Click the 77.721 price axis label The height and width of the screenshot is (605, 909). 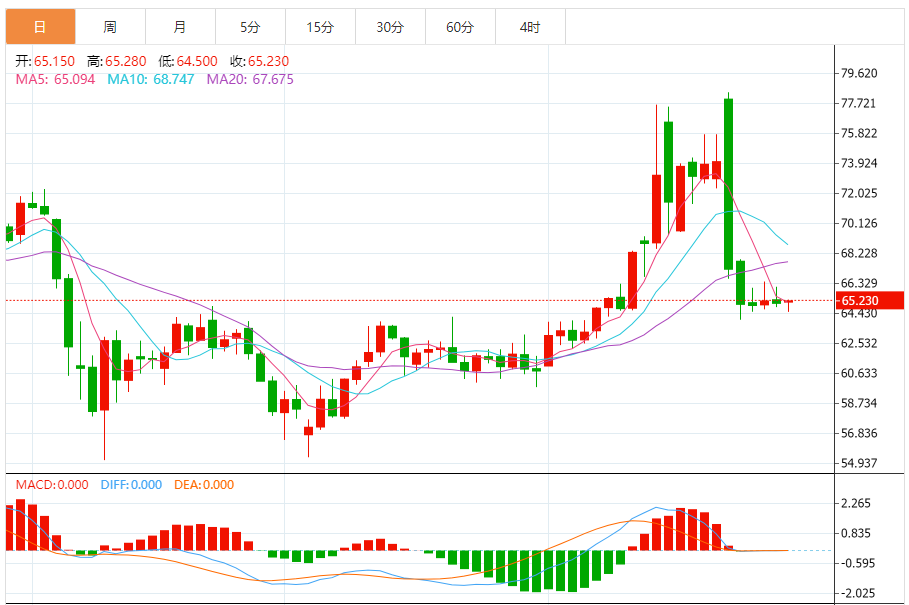[859, 103]
